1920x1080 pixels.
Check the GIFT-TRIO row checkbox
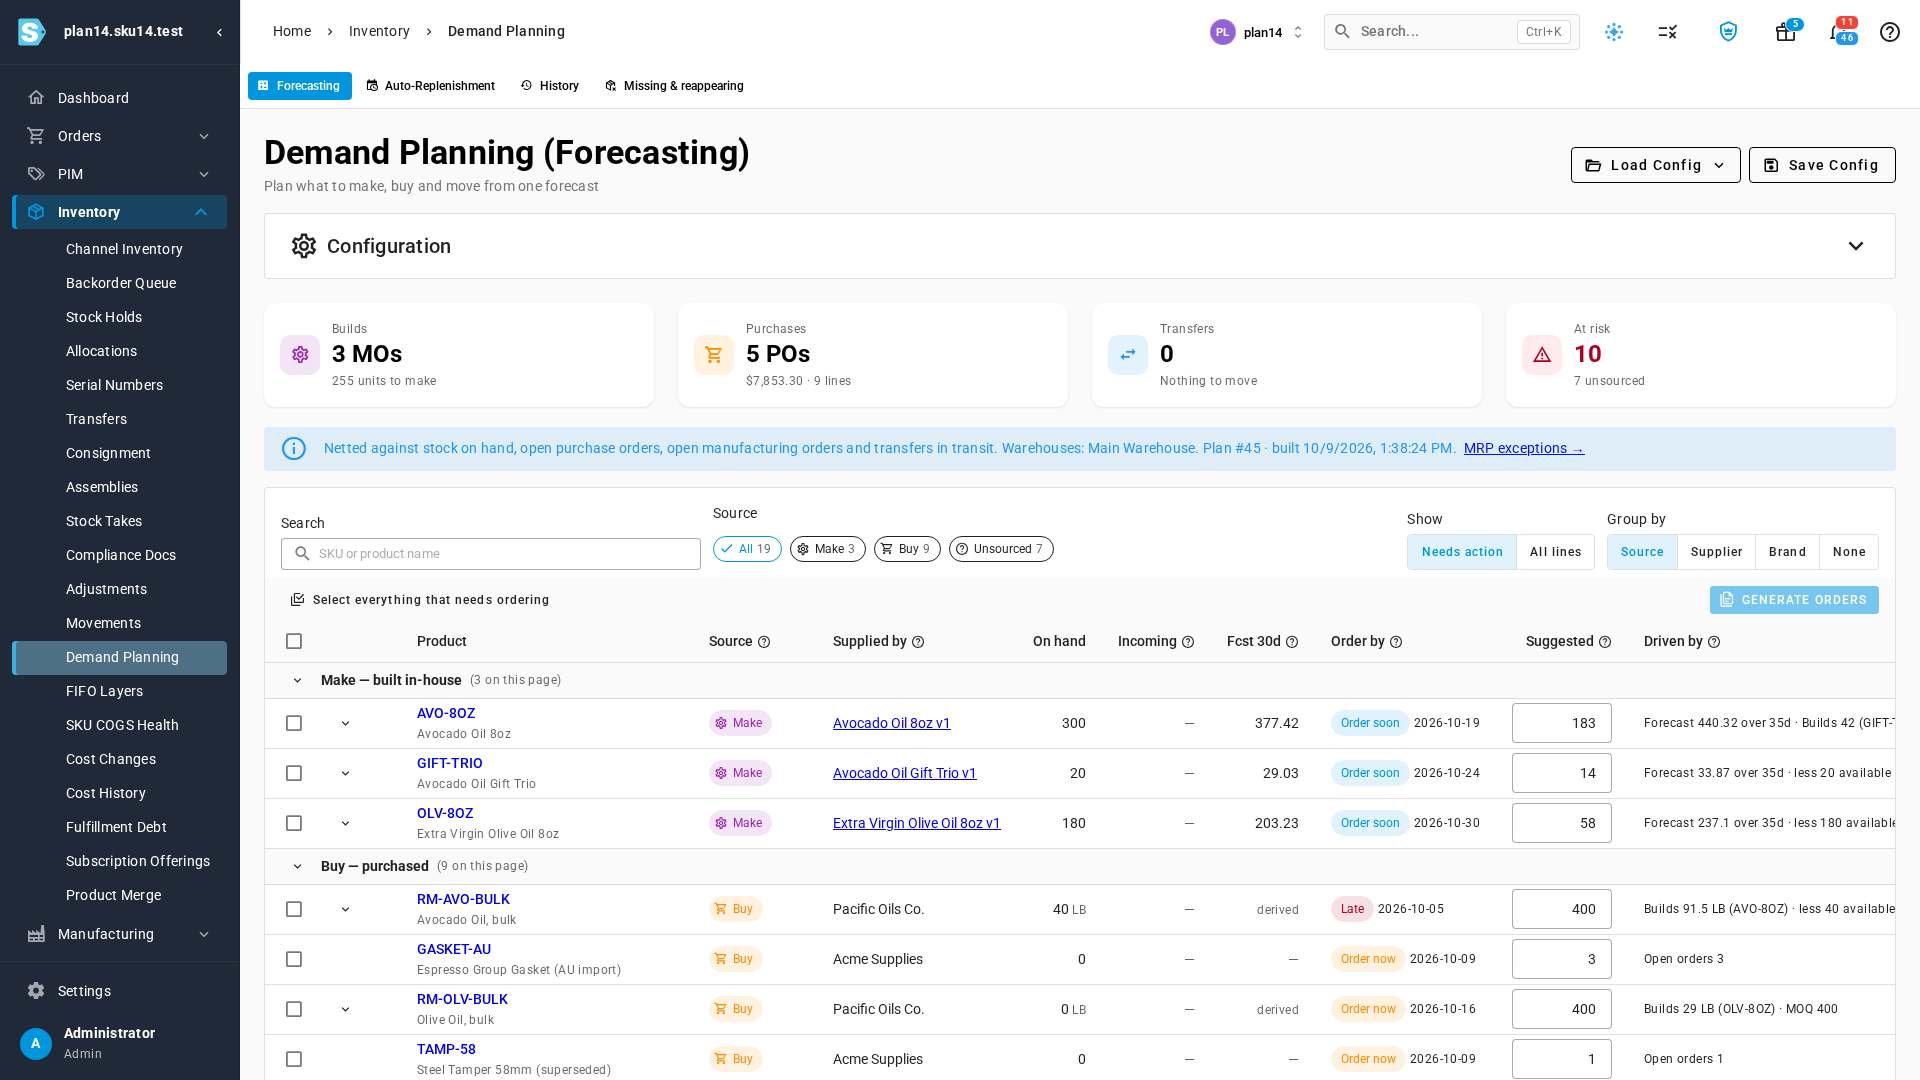coord(294,773)
